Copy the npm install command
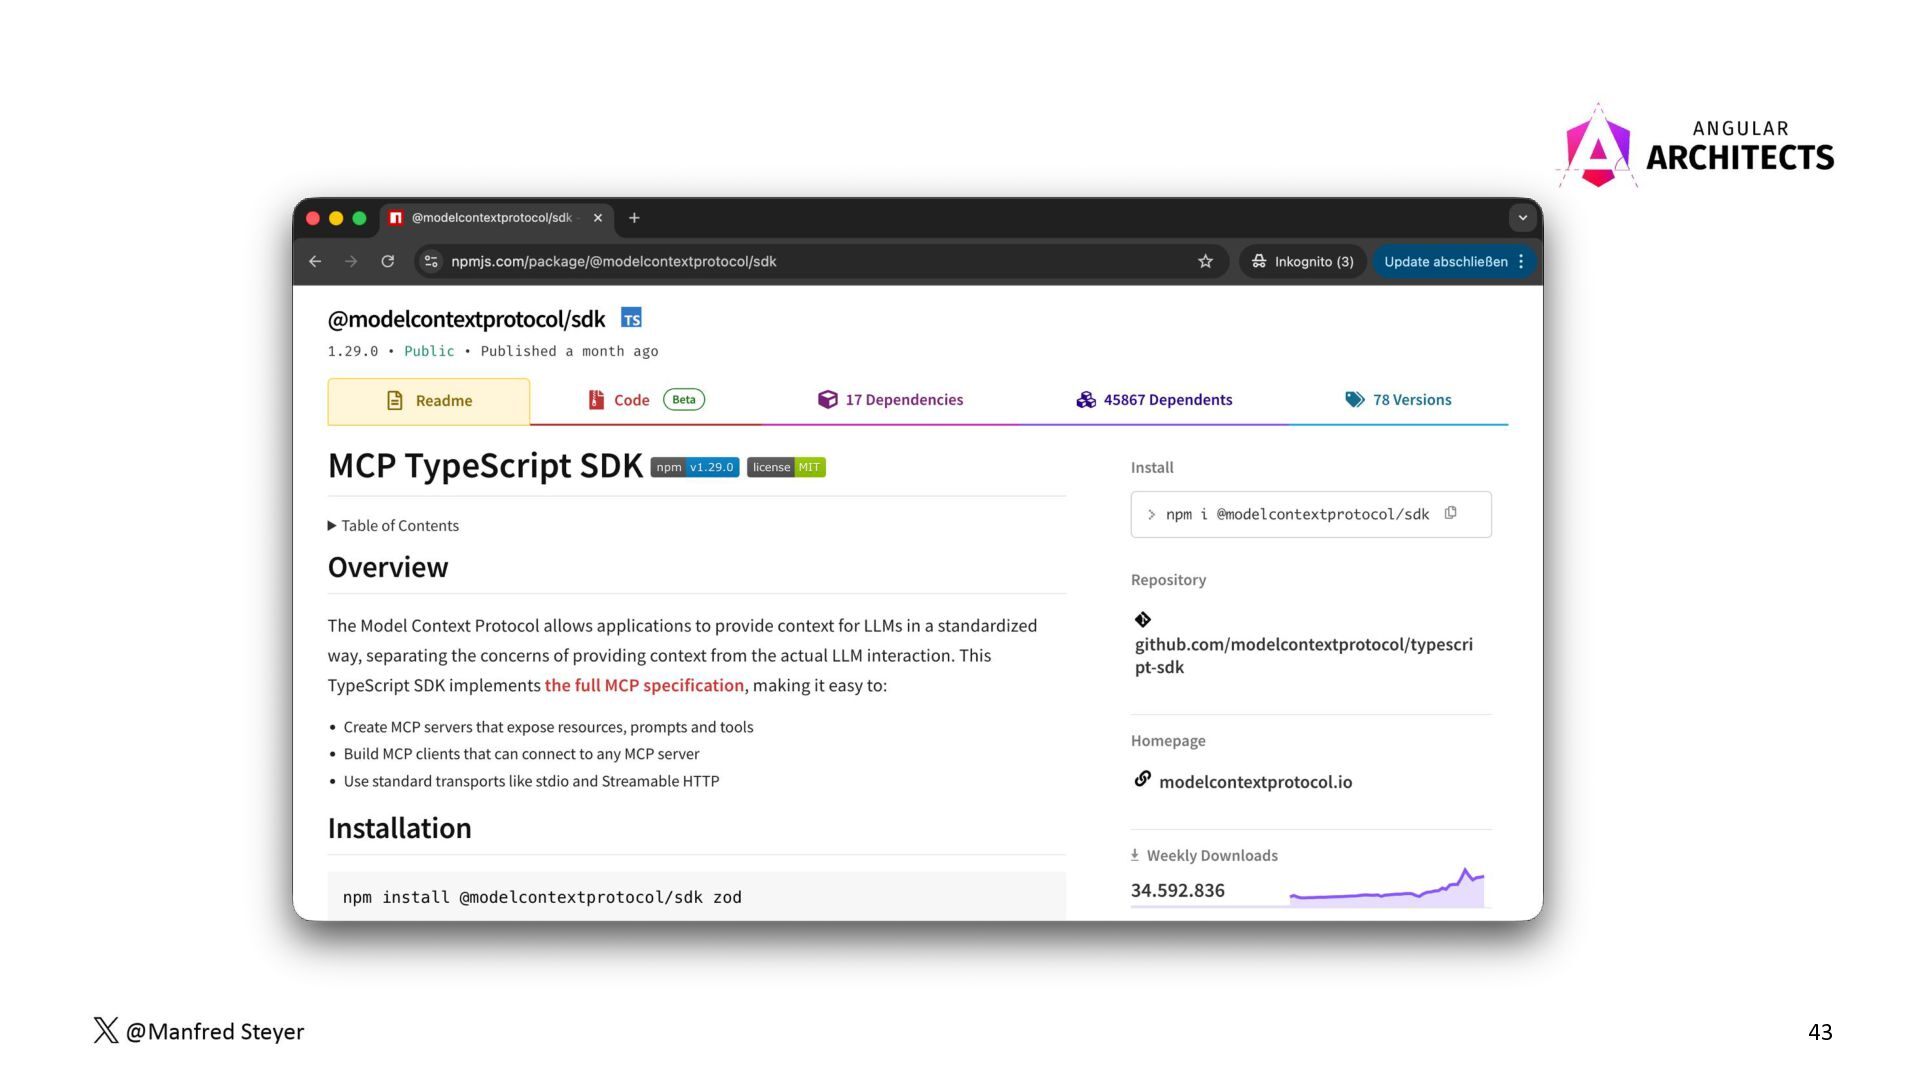1920x1080 pixels. (x=1450, y=513)
